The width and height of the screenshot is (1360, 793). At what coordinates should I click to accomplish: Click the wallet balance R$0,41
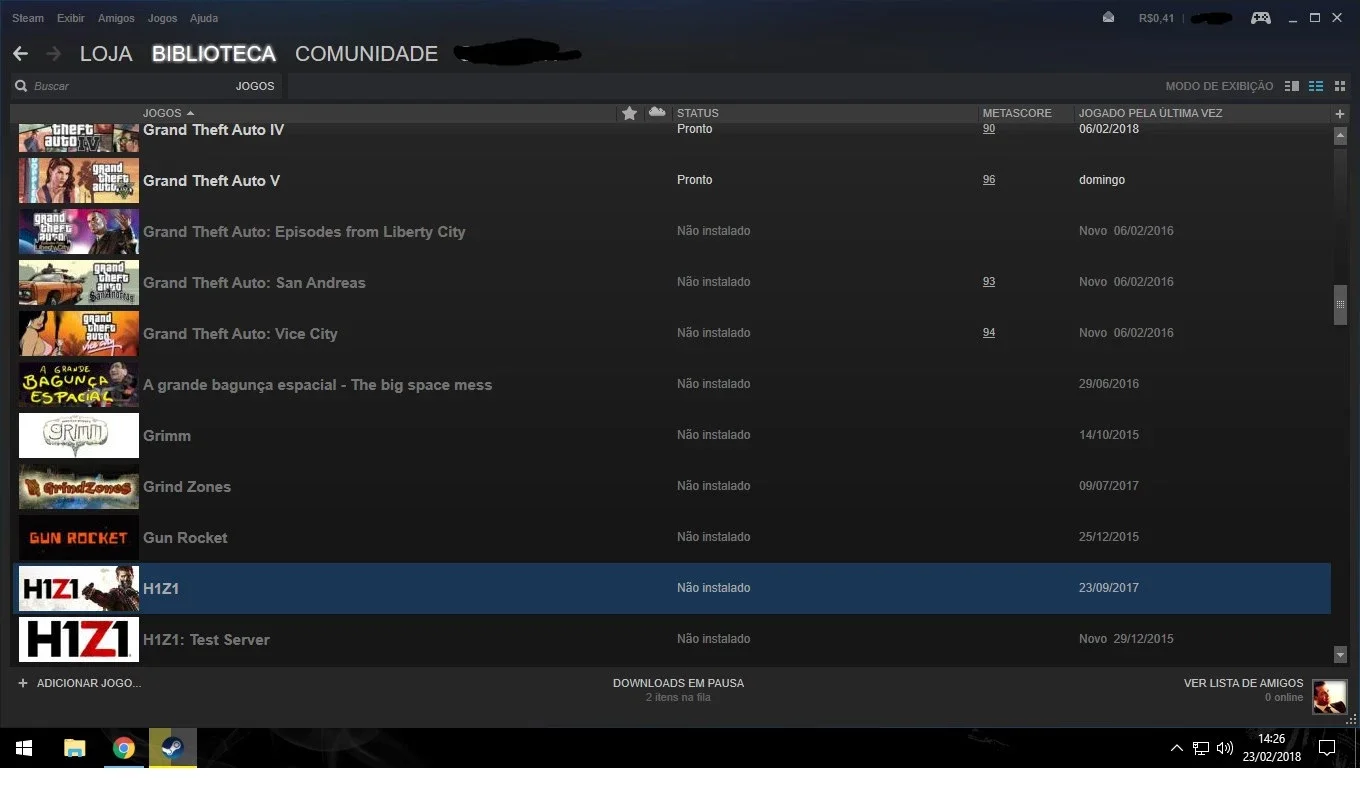[x=1156, y=18]
